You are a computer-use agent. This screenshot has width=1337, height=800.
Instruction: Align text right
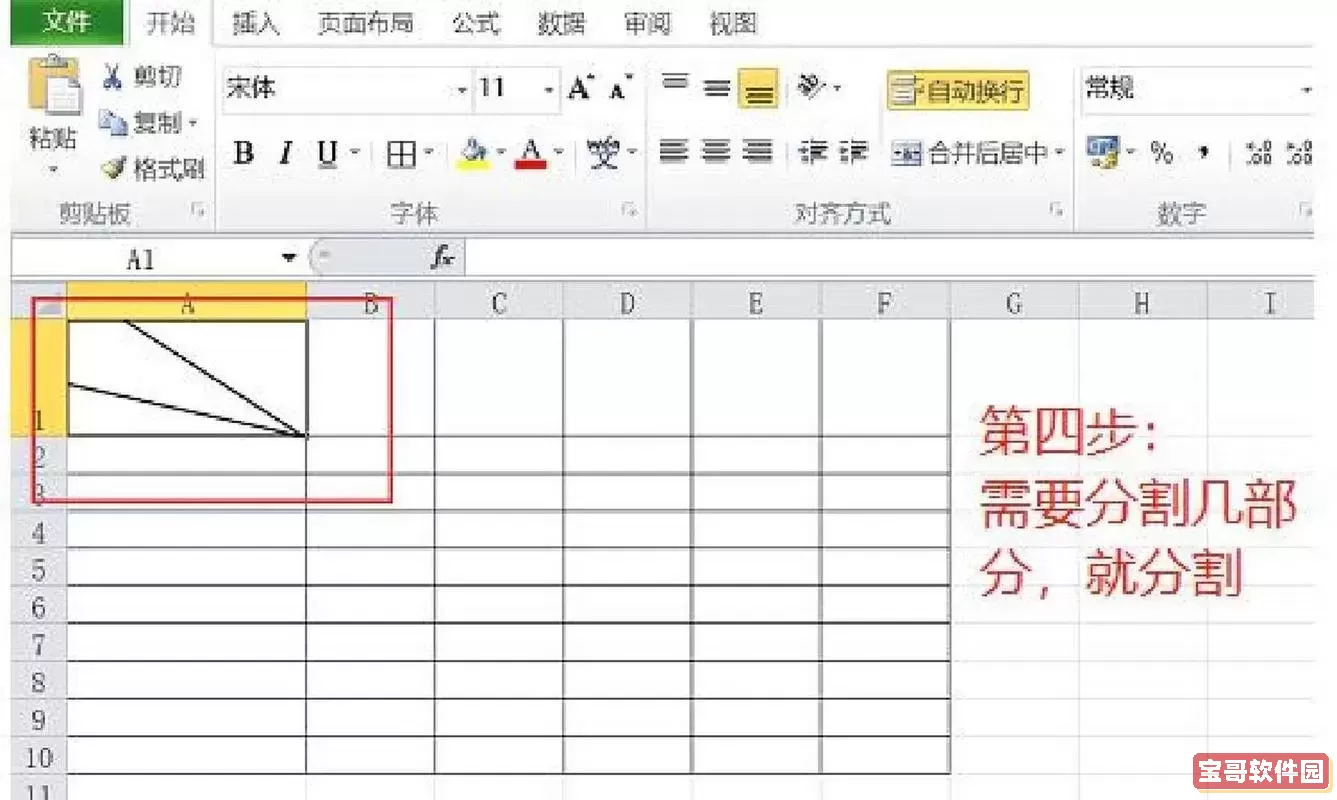(x=759, y=152)
